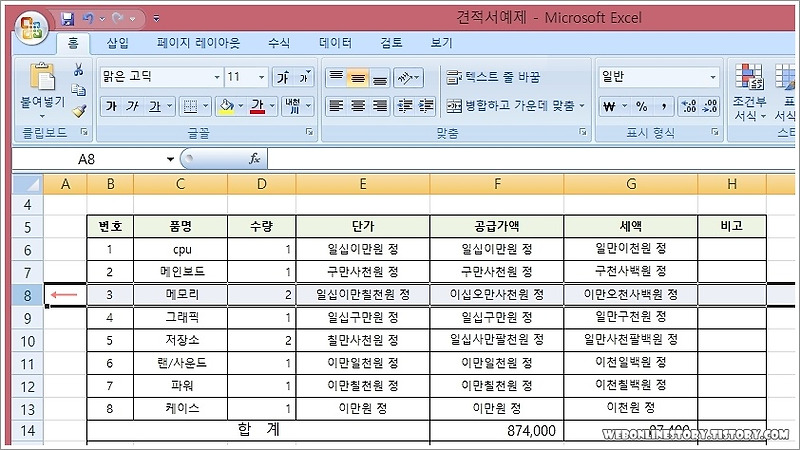Screen dimensions: 800x450
Task: Switch to the 보기 tab
Action: [x=441, y=43]
